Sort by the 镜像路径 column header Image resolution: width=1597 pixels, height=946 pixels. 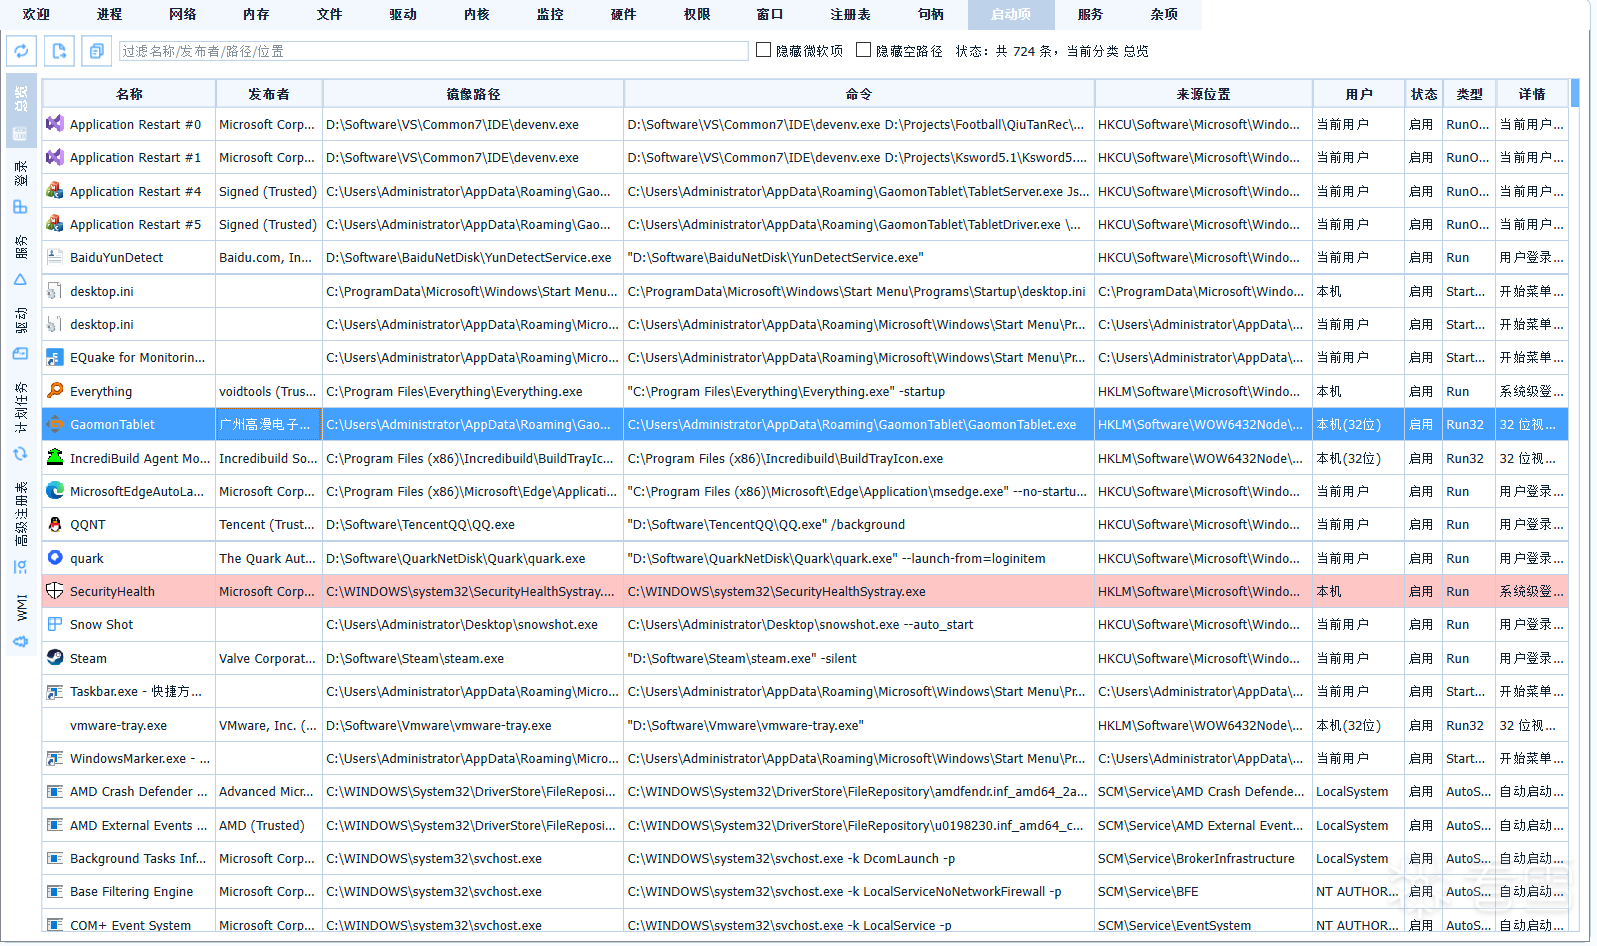click(473, 94)
